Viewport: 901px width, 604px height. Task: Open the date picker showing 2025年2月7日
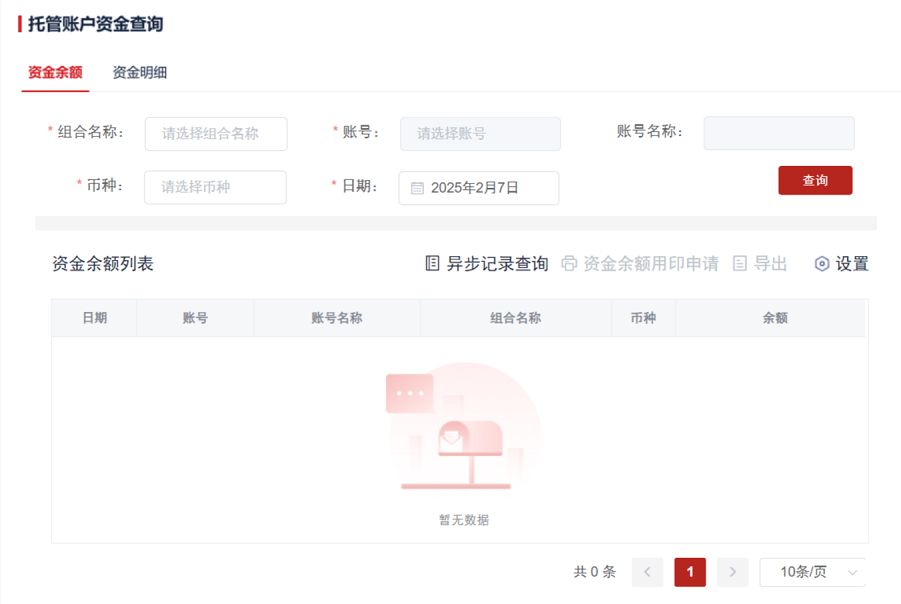tap(479, 188)
